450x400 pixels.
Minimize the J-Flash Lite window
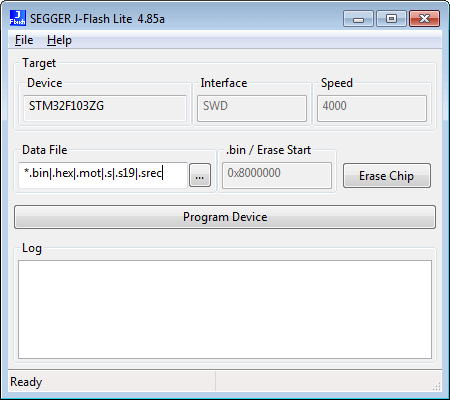pyautogui.click(x=358, y=19)
